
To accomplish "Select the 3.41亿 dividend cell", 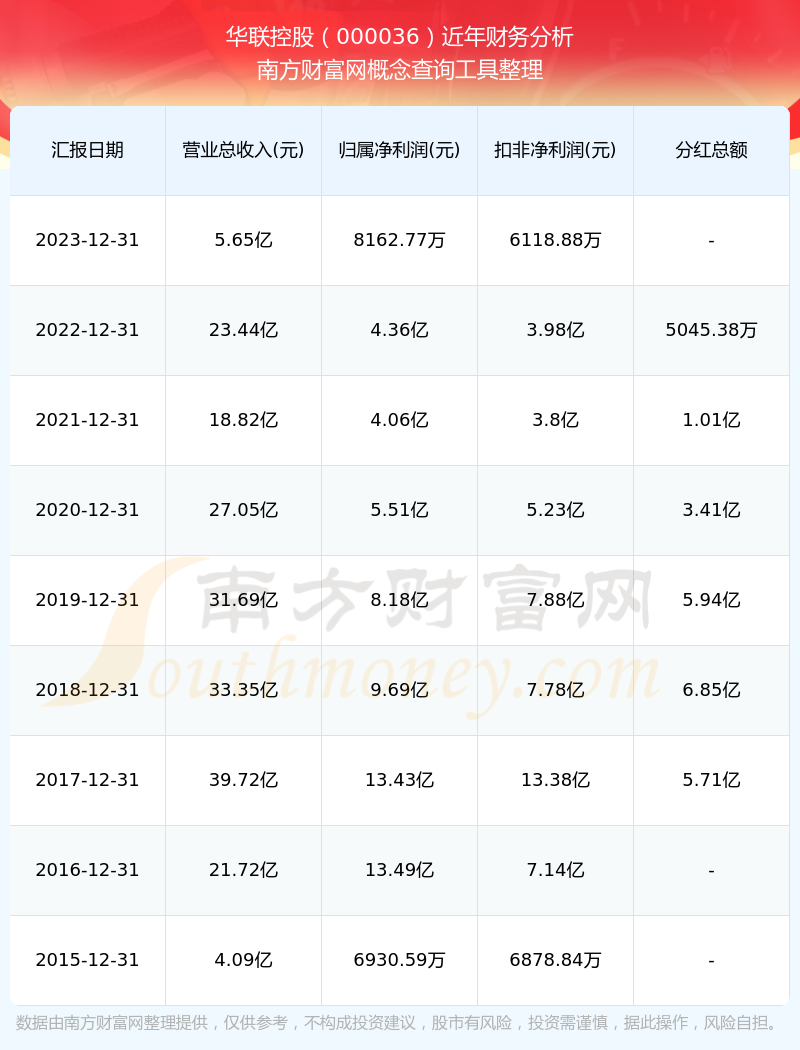I will click(712, 510).
